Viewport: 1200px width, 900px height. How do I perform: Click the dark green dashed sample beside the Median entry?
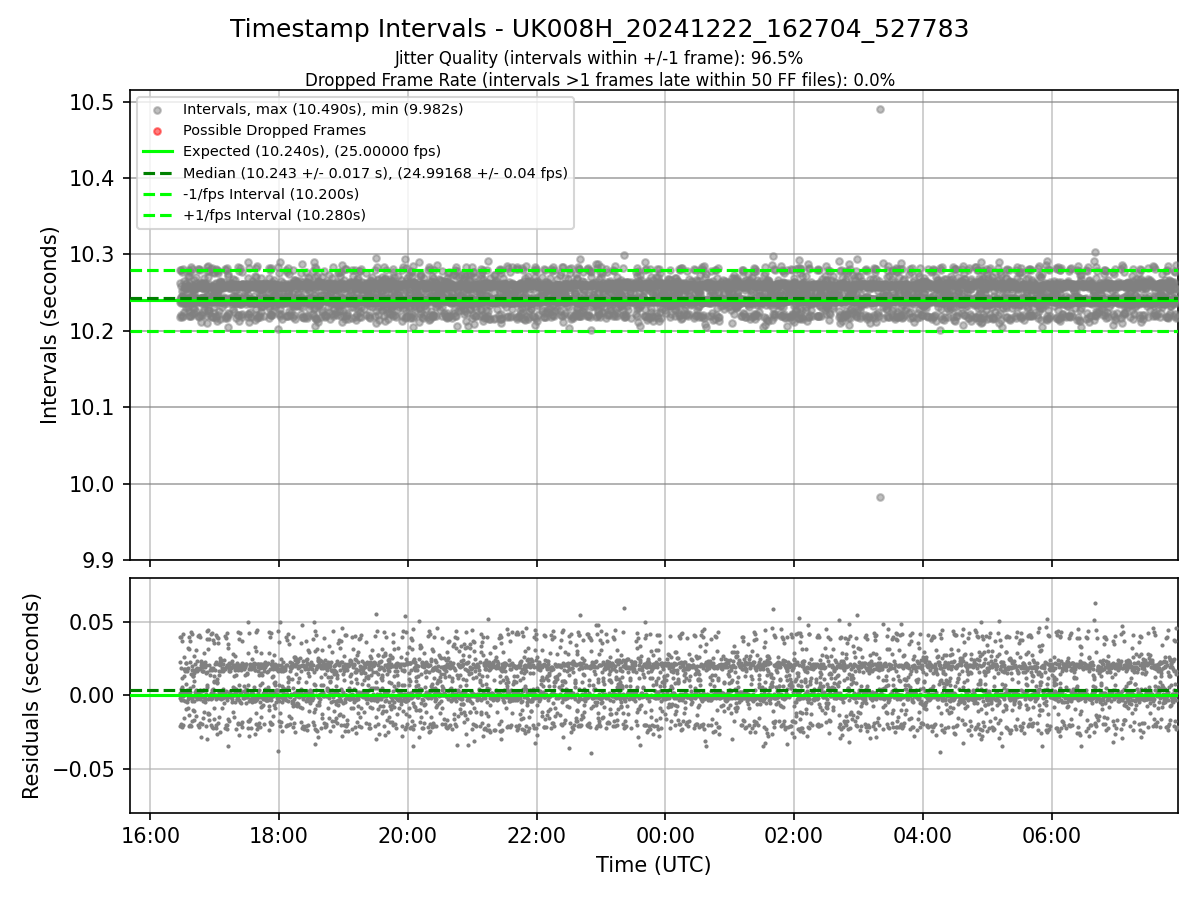tap(157, 173)
